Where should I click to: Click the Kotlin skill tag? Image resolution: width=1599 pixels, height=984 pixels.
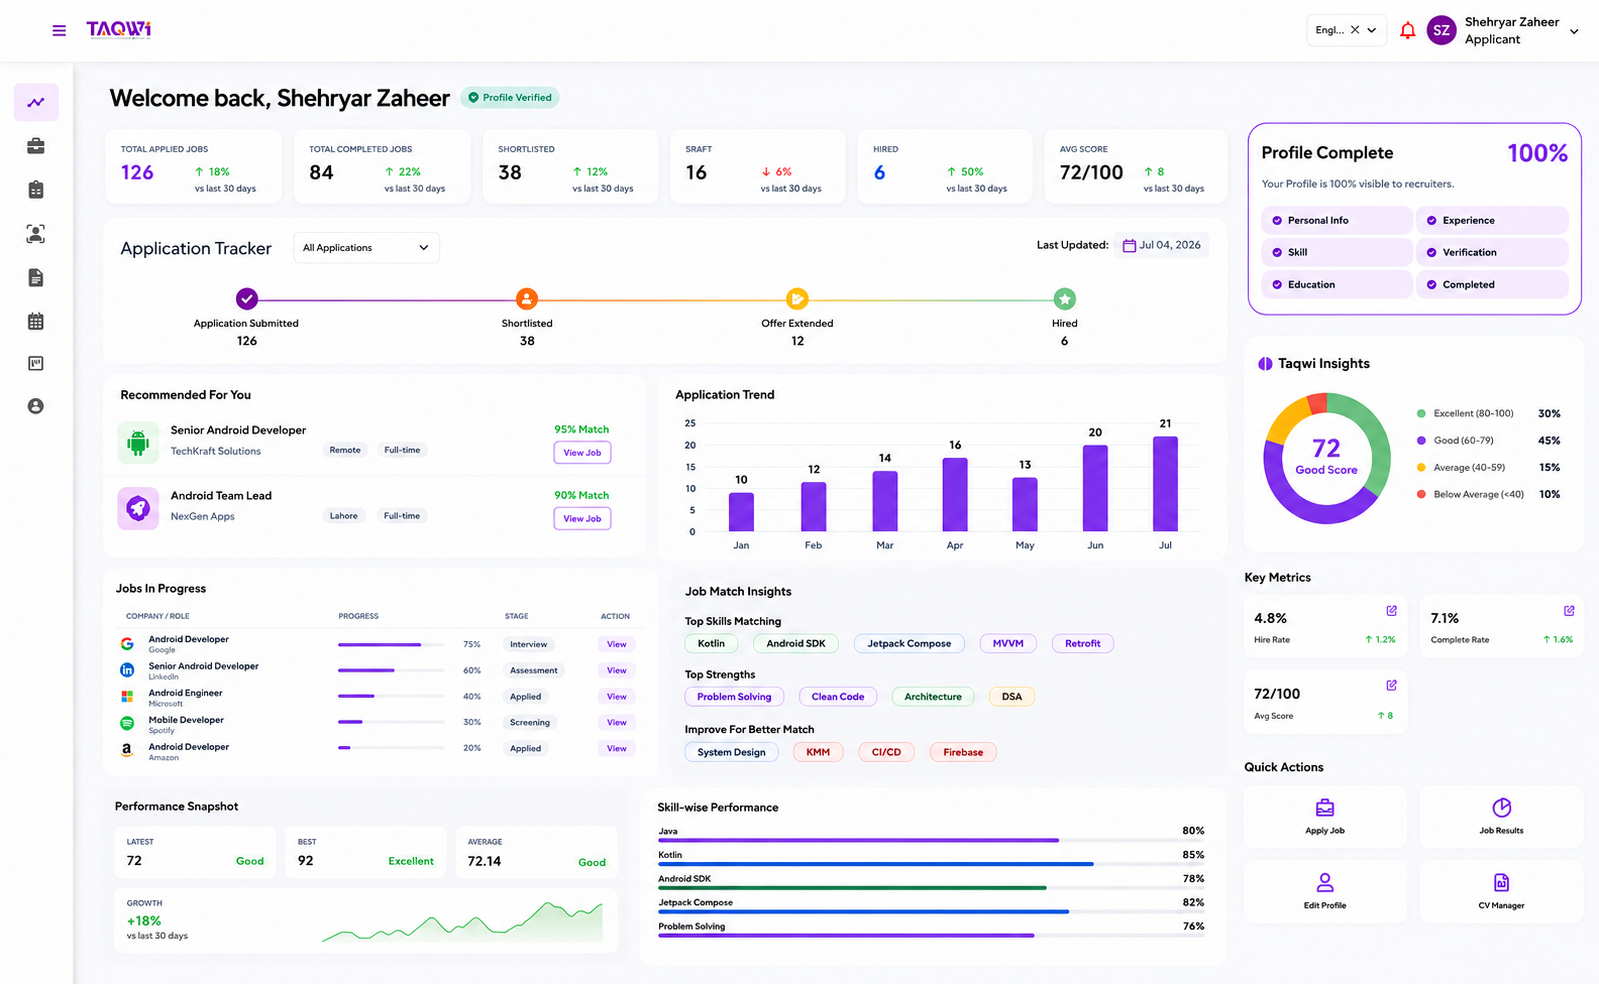click(x=711, y=644)
